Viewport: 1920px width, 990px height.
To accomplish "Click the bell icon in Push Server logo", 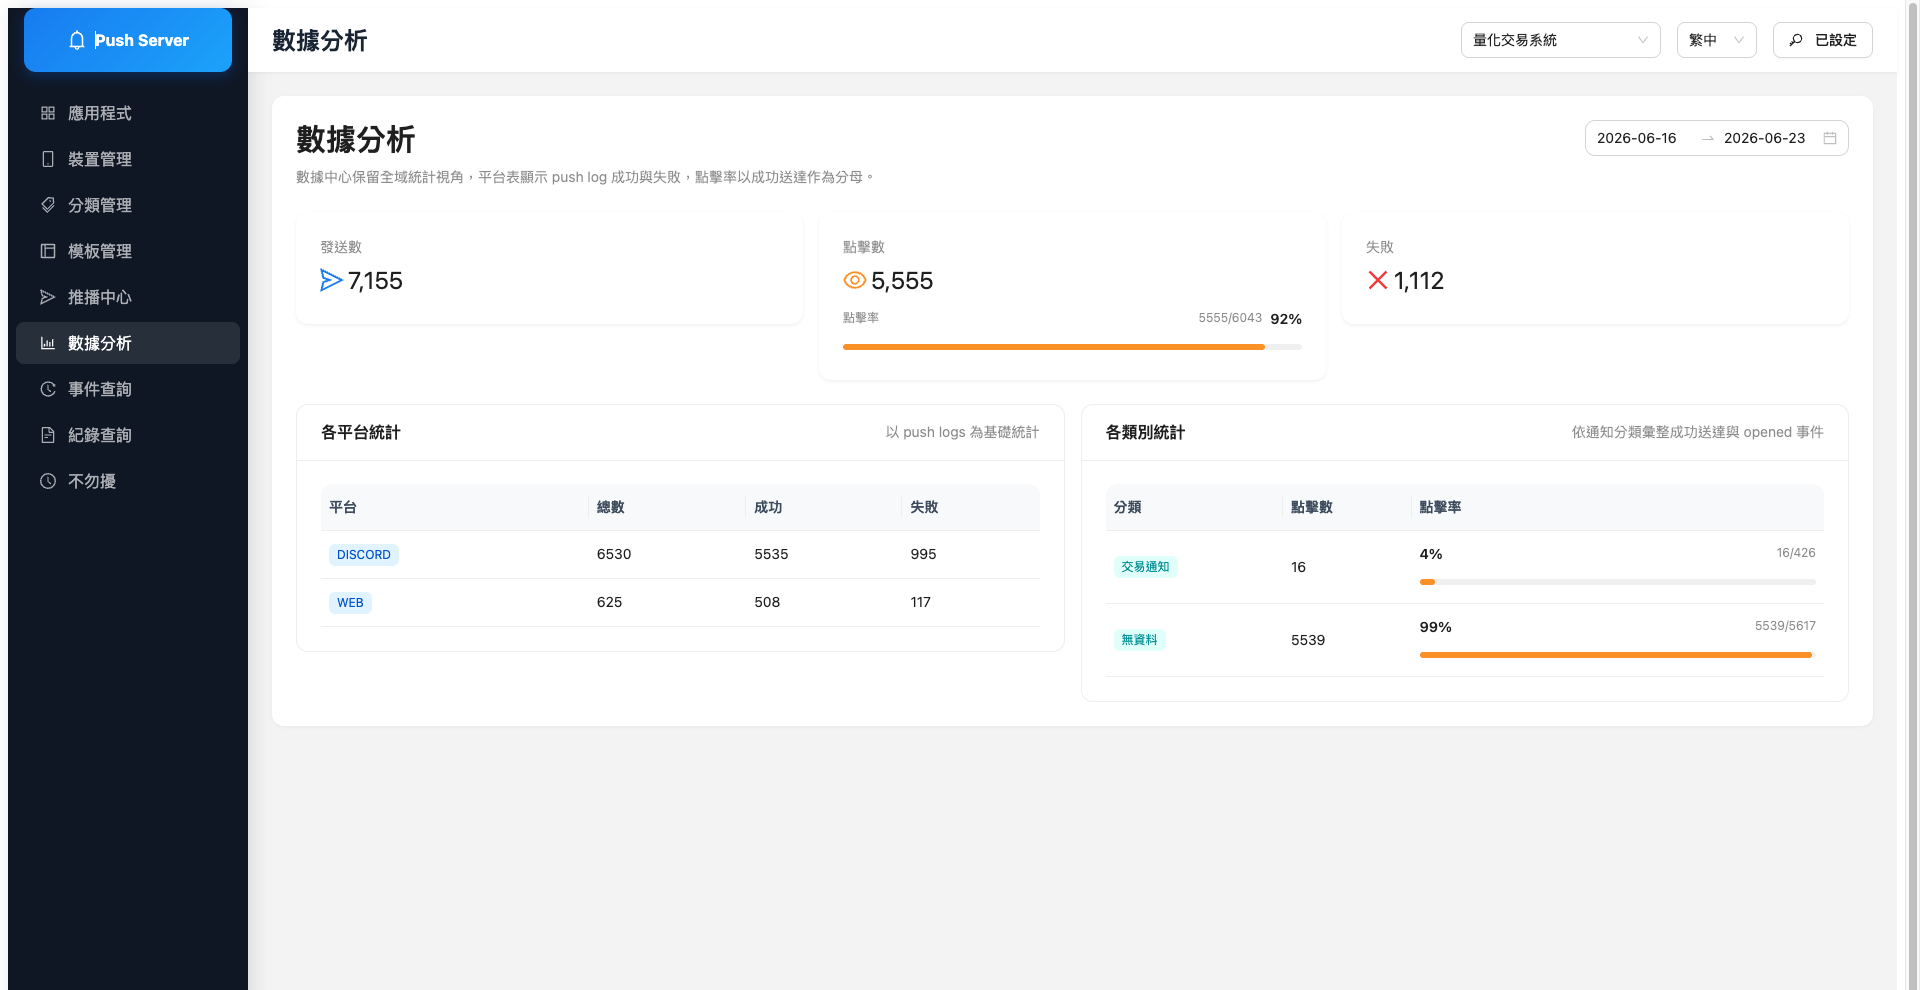I will [77, 40].
